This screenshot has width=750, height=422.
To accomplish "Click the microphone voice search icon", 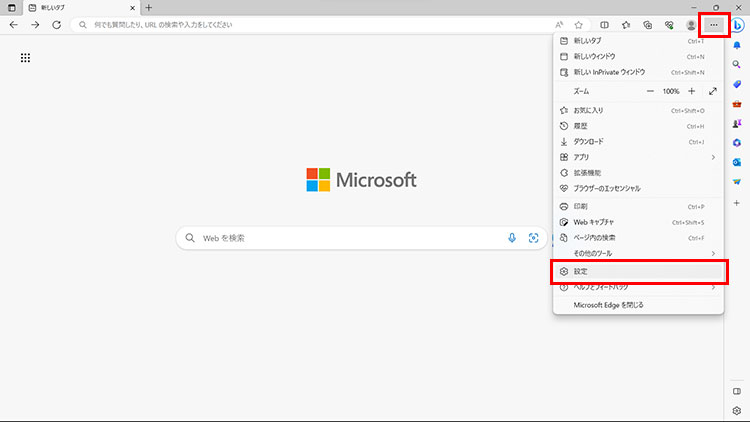I will [512, 238].
